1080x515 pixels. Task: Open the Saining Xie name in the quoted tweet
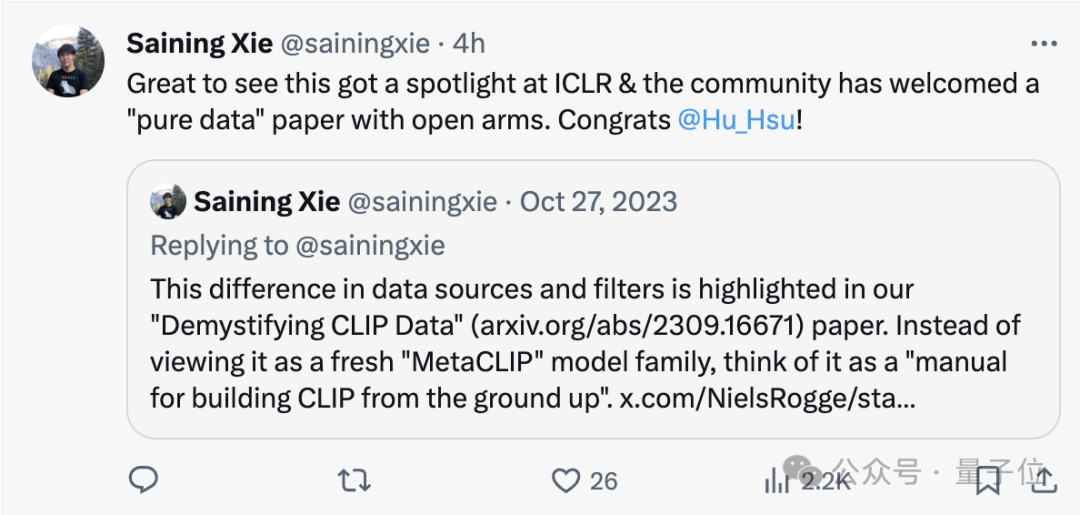coord(267,202)
